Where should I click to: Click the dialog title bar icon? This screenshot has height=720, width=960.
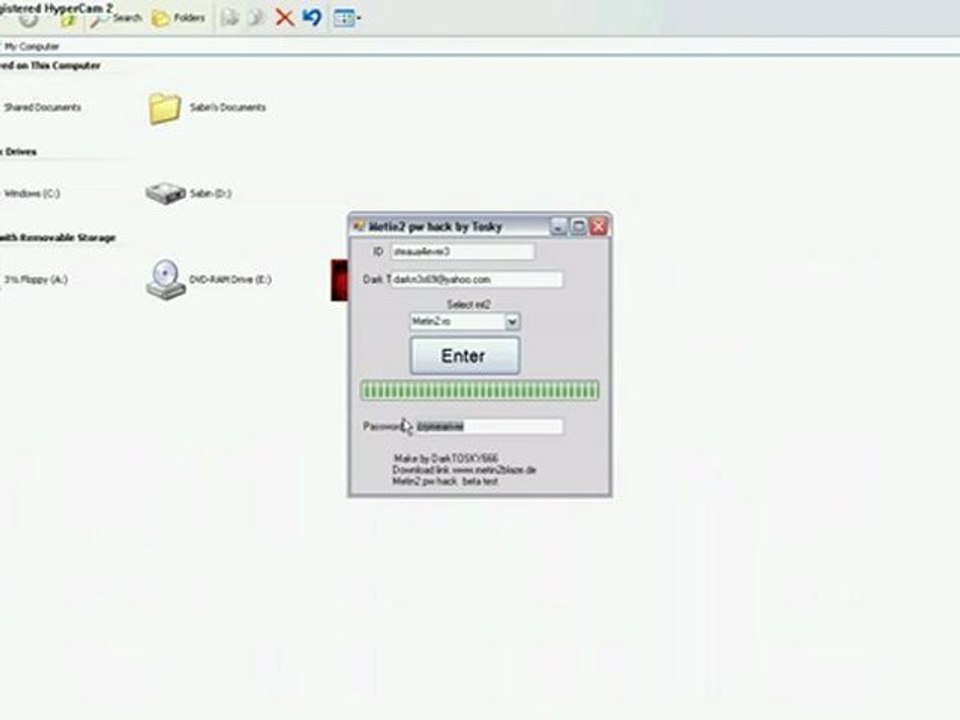(359, 227)
